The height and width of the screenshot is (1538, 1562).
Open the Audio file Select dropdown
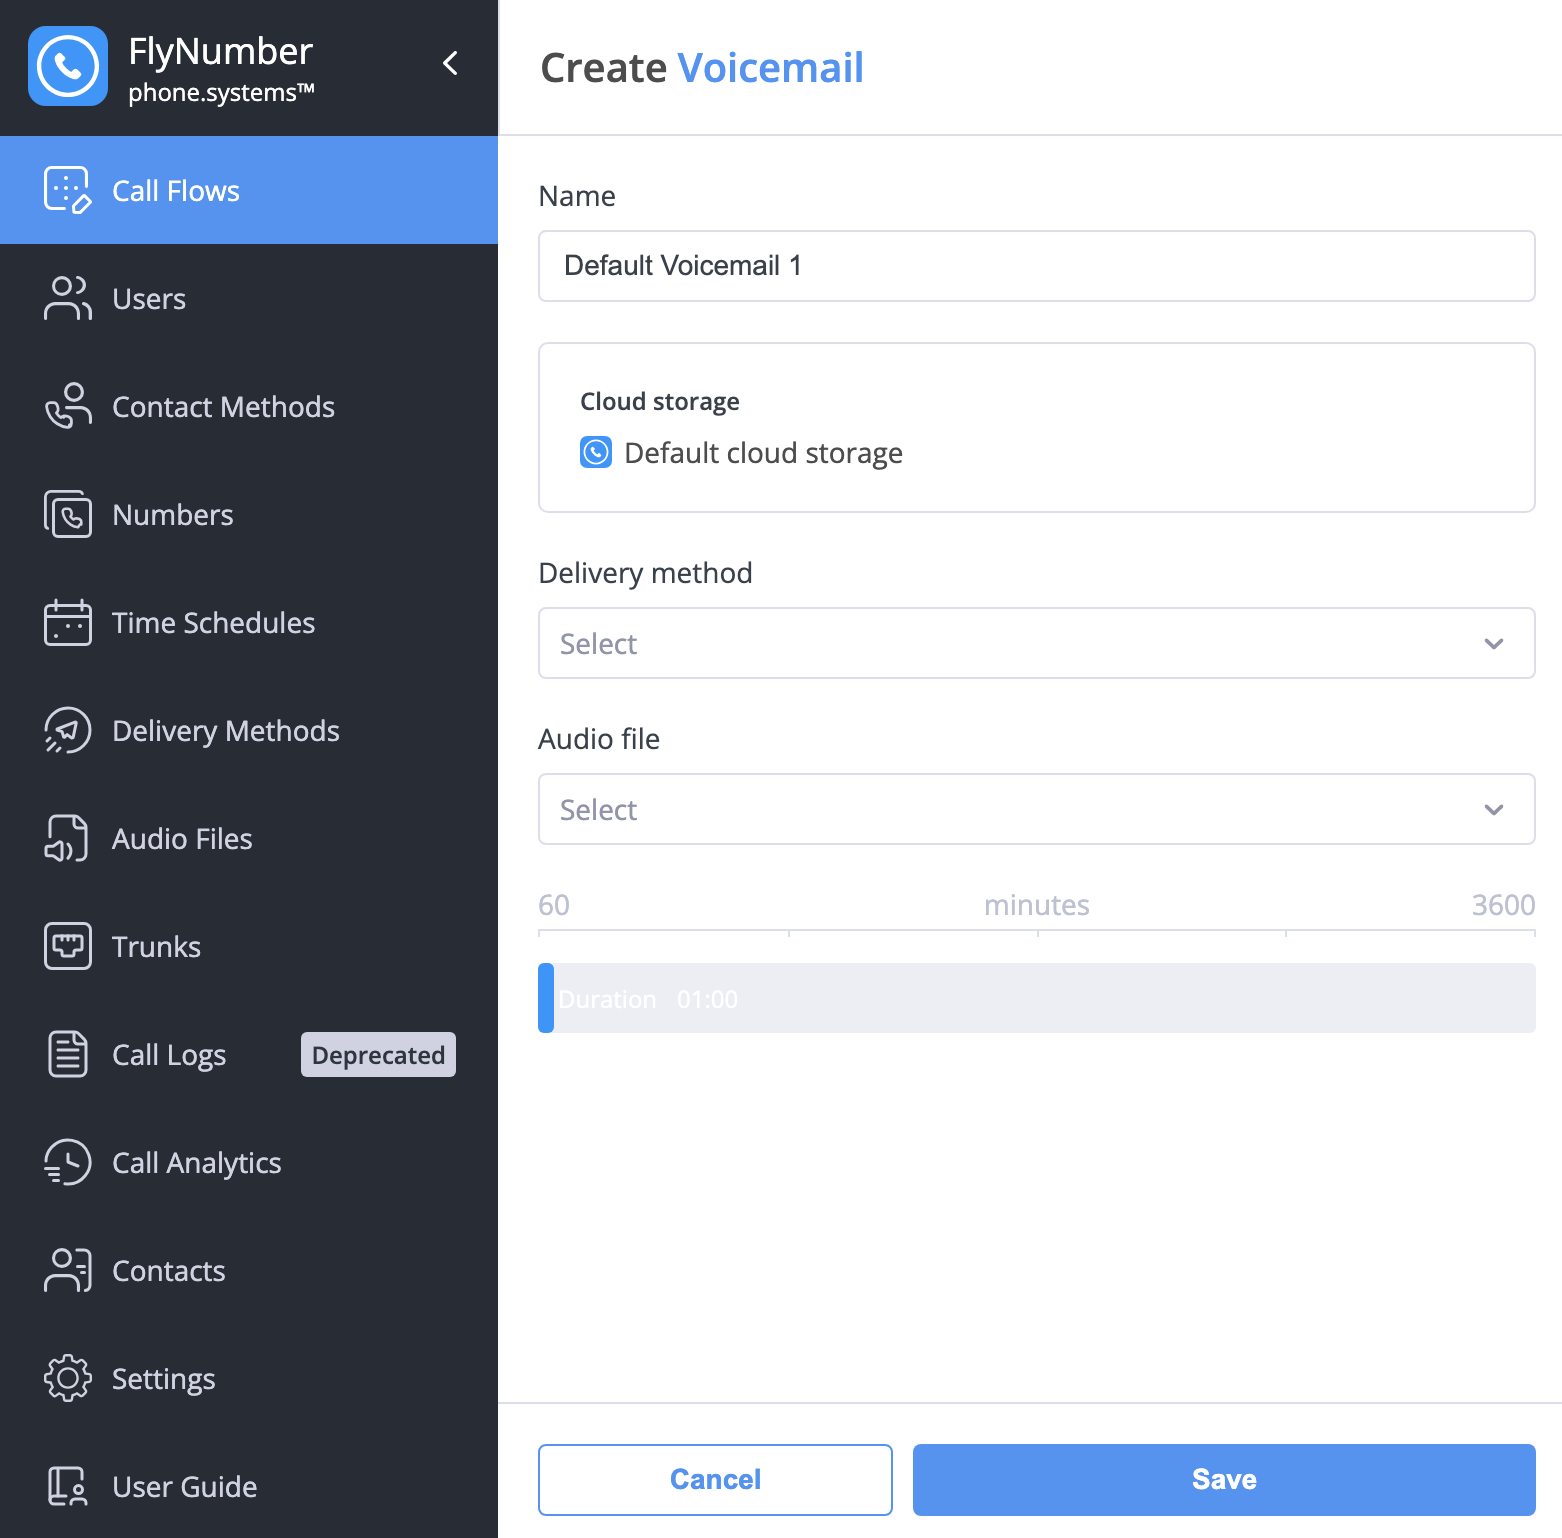[1037, 809]
